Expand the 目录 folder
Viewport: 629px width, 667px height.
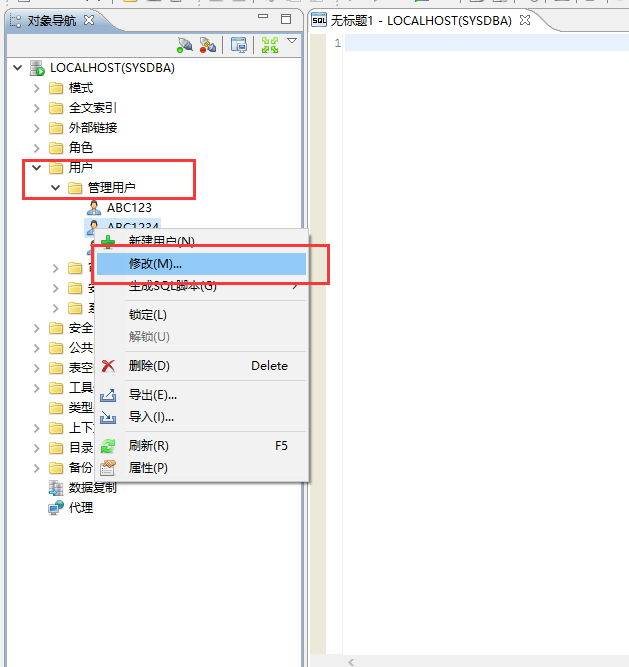(37, 448)
